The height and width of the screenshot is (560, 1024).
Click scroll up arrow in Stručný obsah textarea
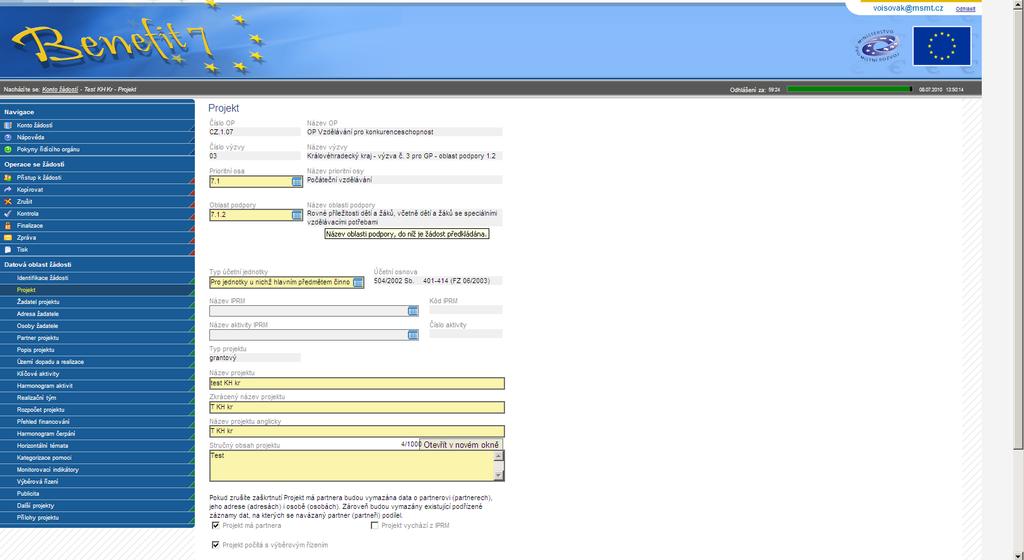click(x=499, y=456)
